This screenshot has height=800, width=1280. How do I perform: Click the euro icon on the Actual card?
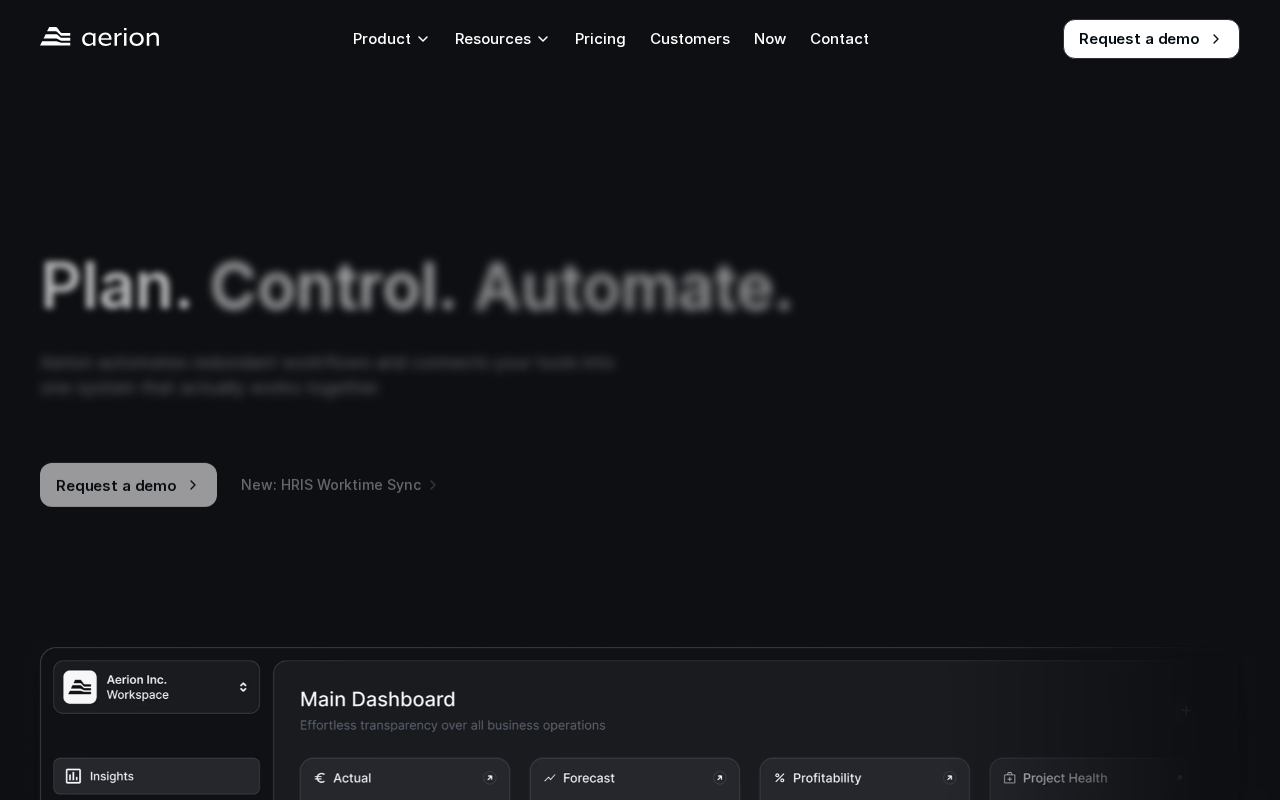pos(320,778)
